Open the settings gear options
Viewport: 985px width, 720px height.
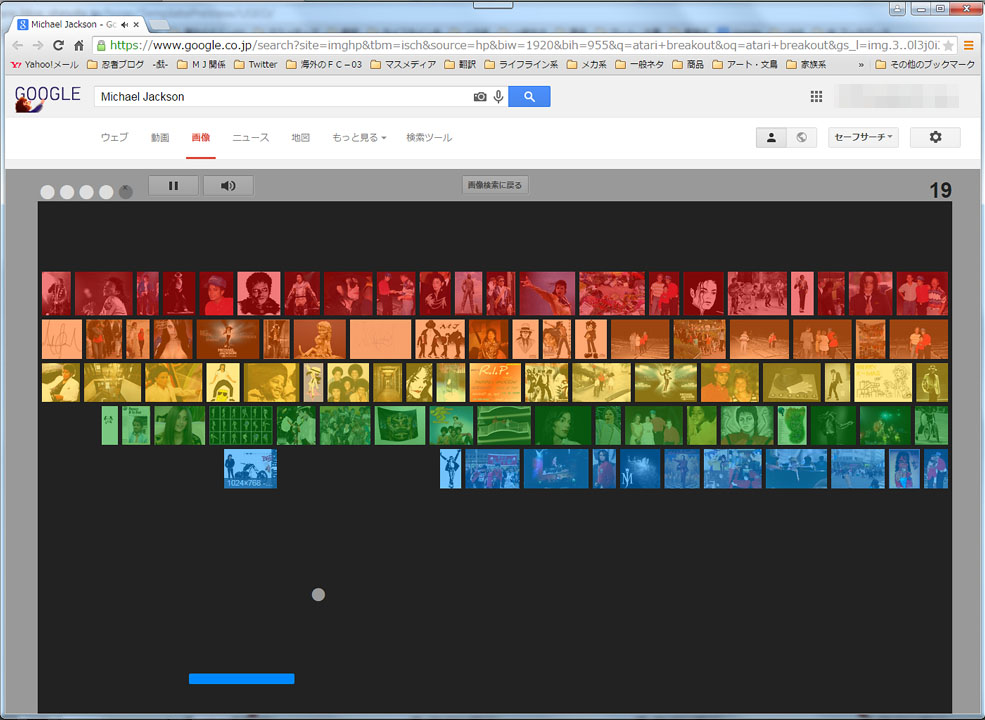(935, 137)
